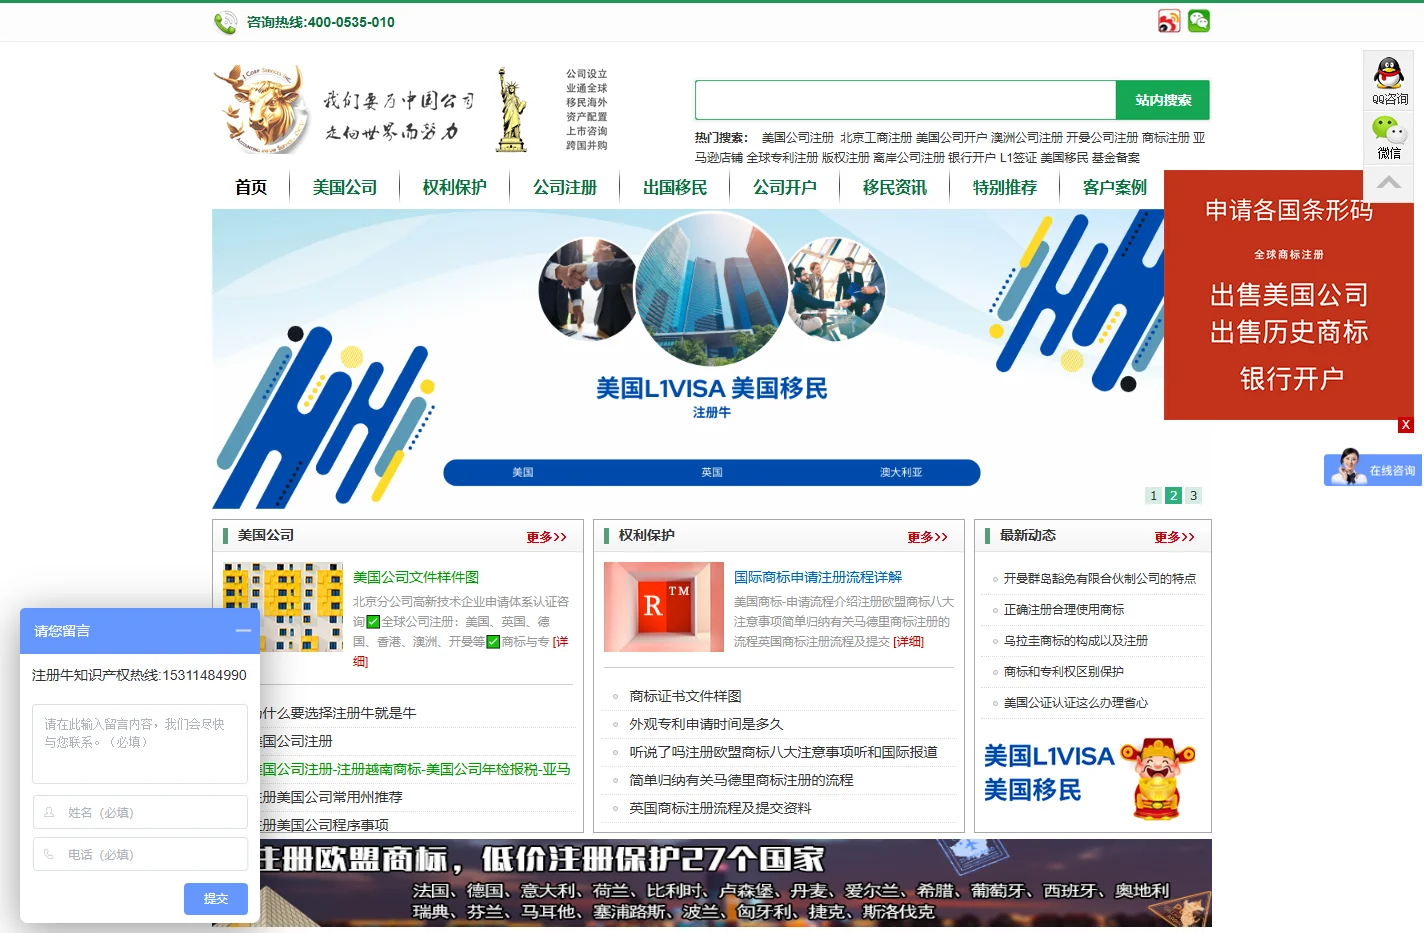Viewport: 1424px width, 933px height.
Task: Click hot search L1签证
Action: click(1018, 158)
